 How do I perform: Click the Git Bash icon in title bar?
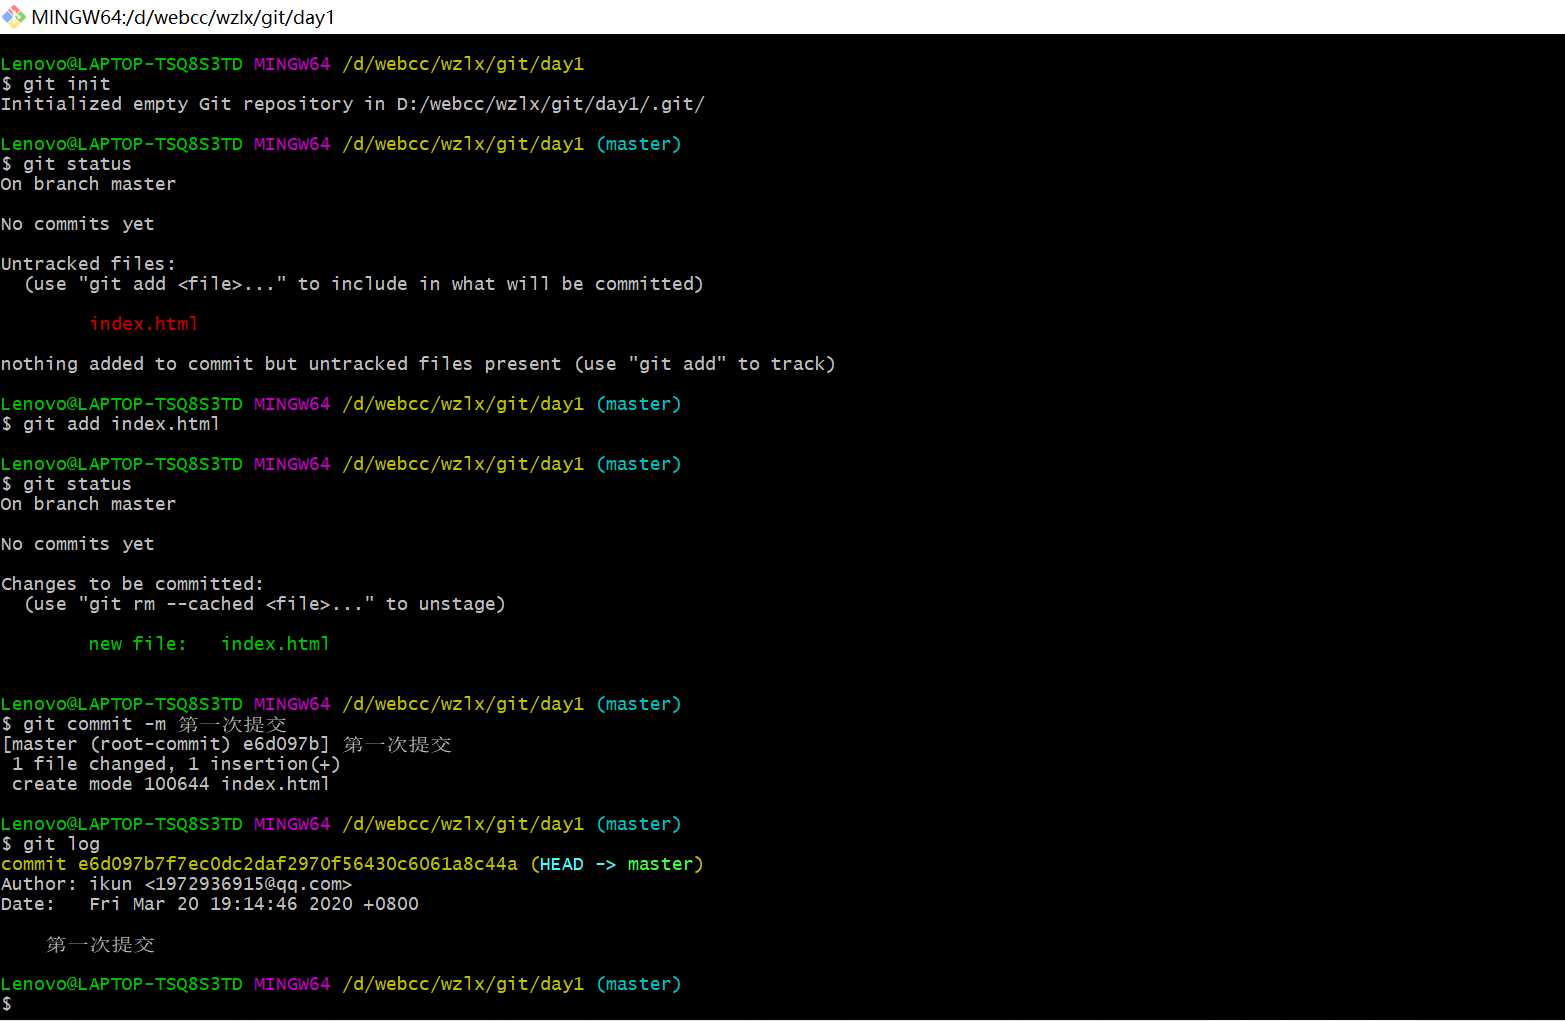[14, 16]
